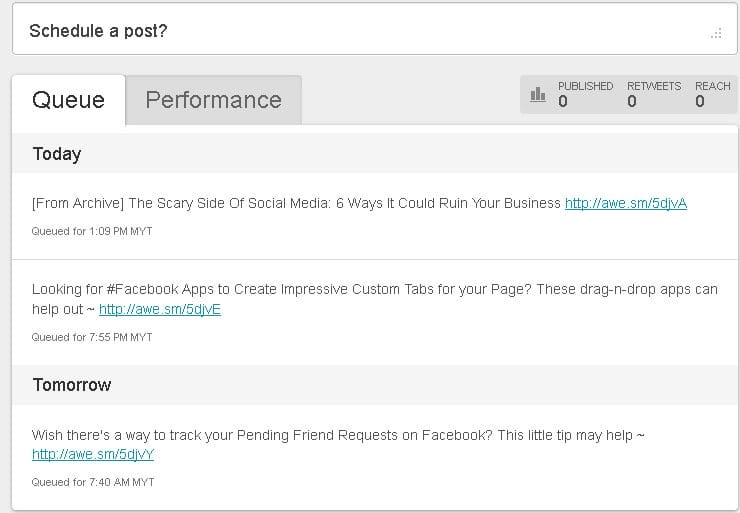Click the 'Queued for 7:40 AM MYT' timestamp
Image resolution: width=740 pixels, height=513 pixels.
93,482
